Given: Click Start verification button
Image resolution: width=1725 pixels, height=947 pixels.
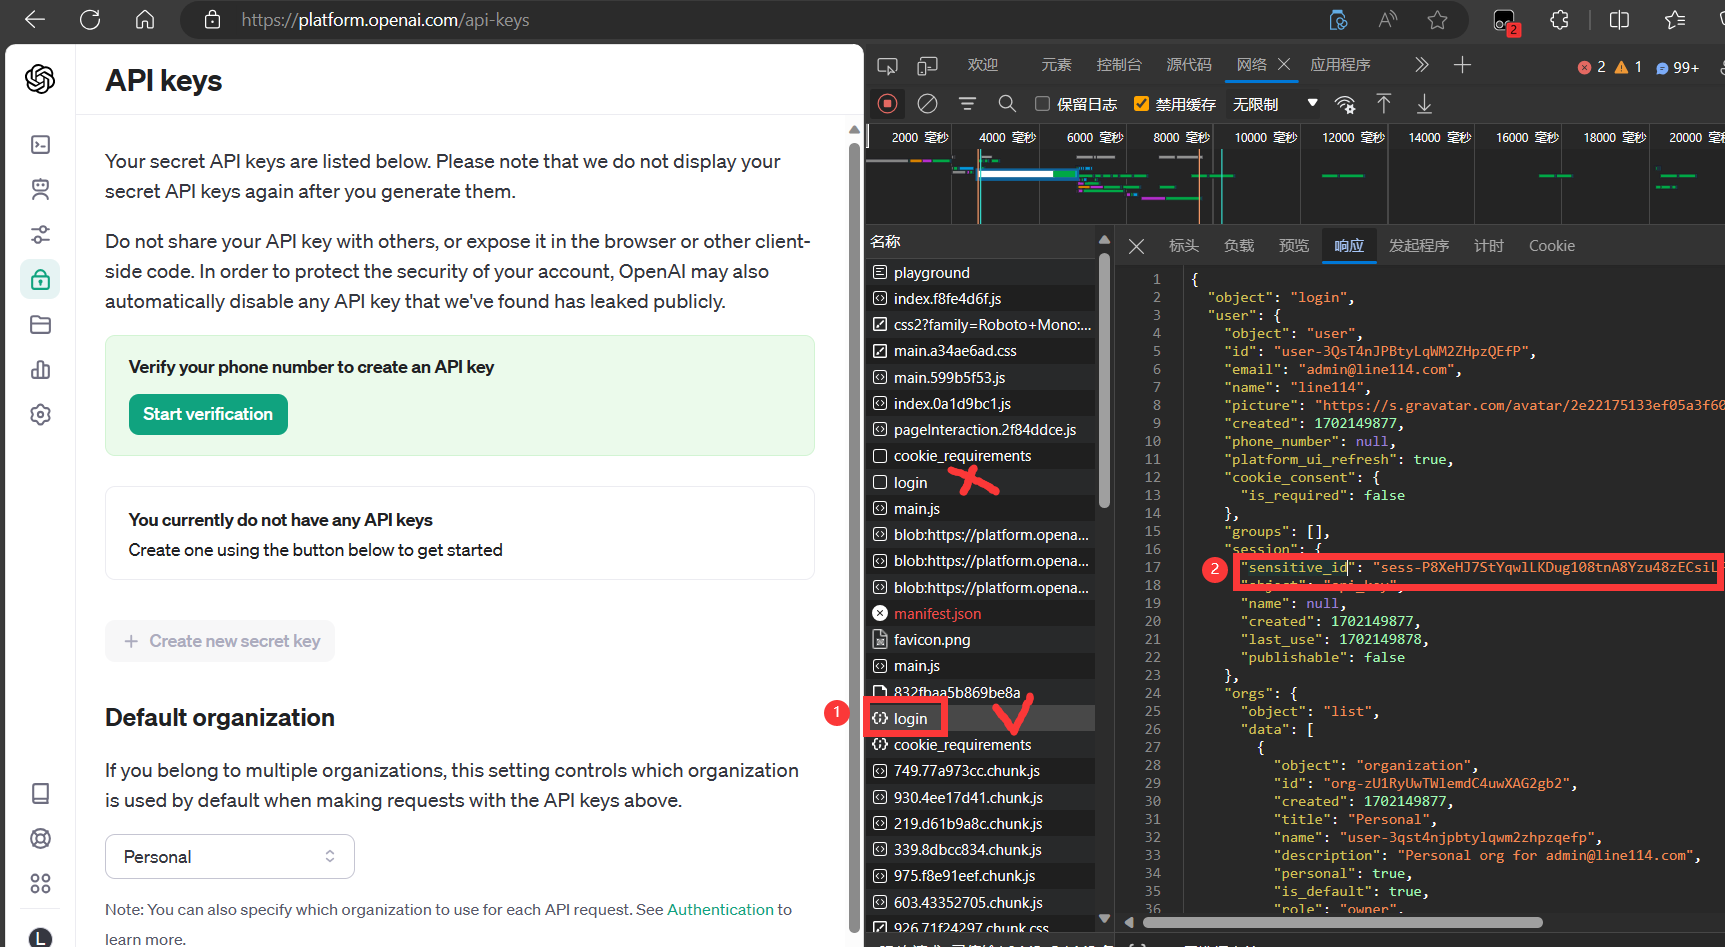Looking at the screenshot, I should [208, 414].
